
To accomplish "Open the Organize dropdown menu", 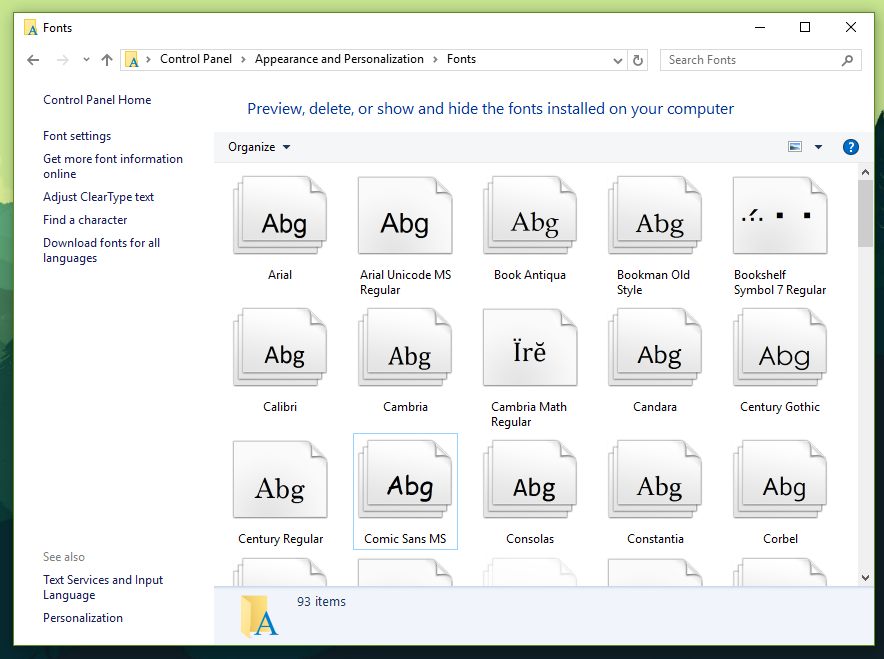I will [x=259, y=147].
